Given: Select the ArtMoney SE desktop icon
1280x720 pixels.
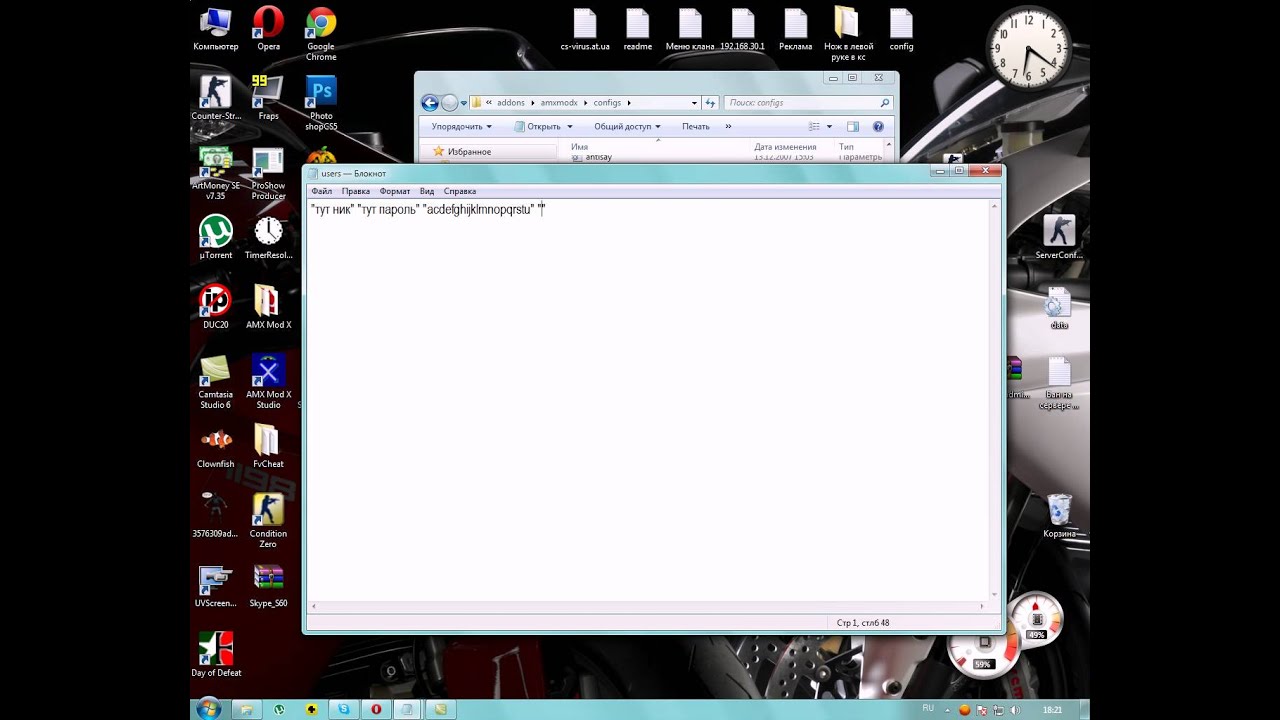Looking at the screenshot, I should point(215,173).
